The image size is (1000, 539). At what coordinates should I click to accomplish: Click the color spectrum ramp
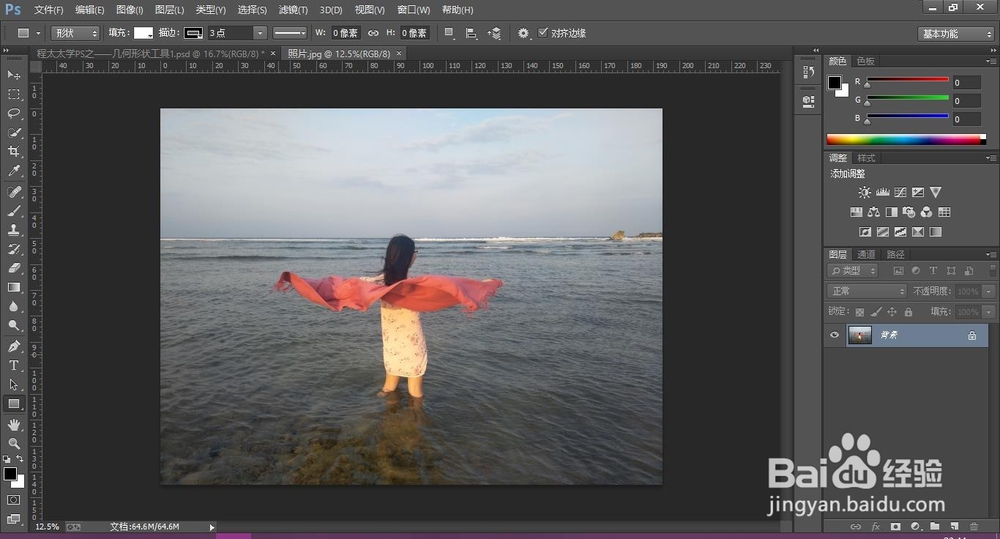906,140
